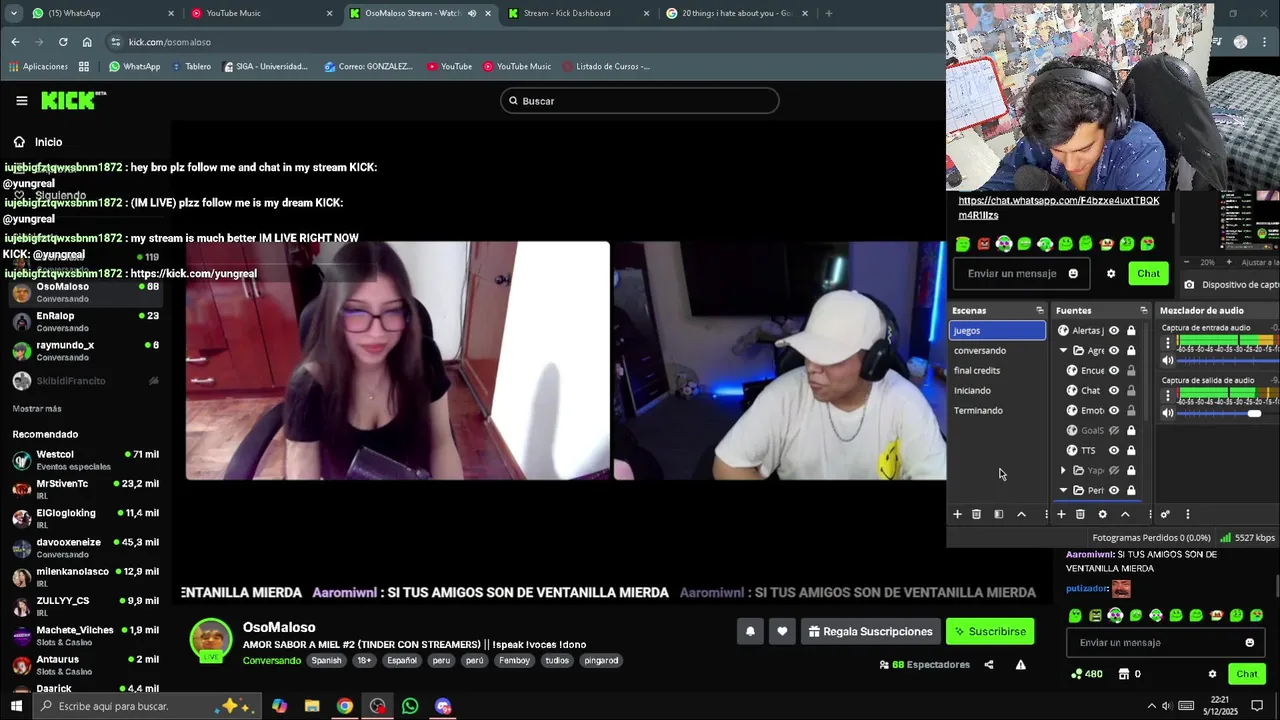This screenshot has height=720, width=1280.
Task: Toggle visibility of Emot source
Action: click(1114, 411)
